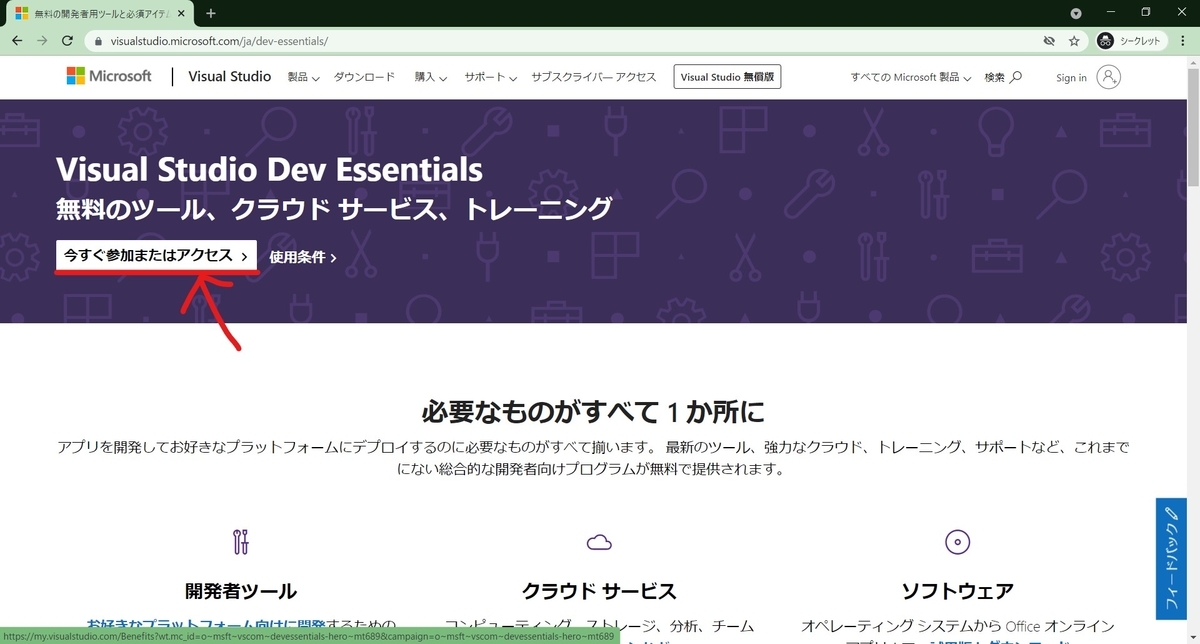1200x644 pixels.
Task: Bookmark this page with the star icon
Action: coord(1074,41)
